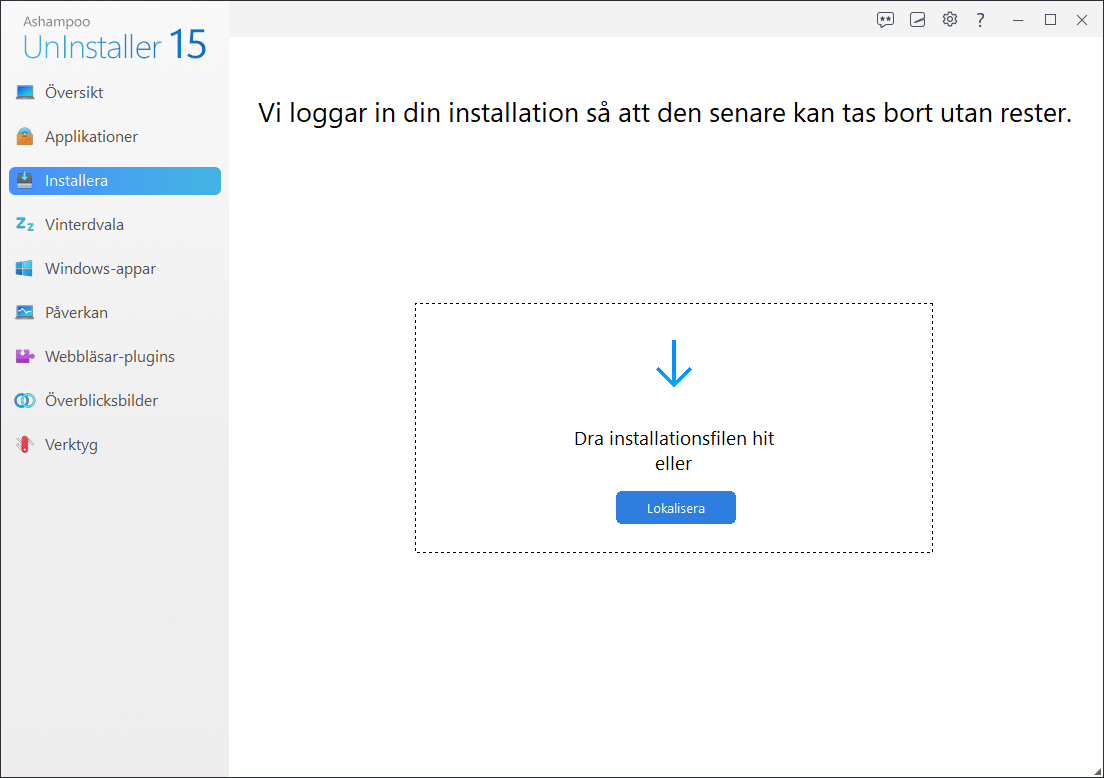Click the Översikt monitor icon

pos(25,92)
